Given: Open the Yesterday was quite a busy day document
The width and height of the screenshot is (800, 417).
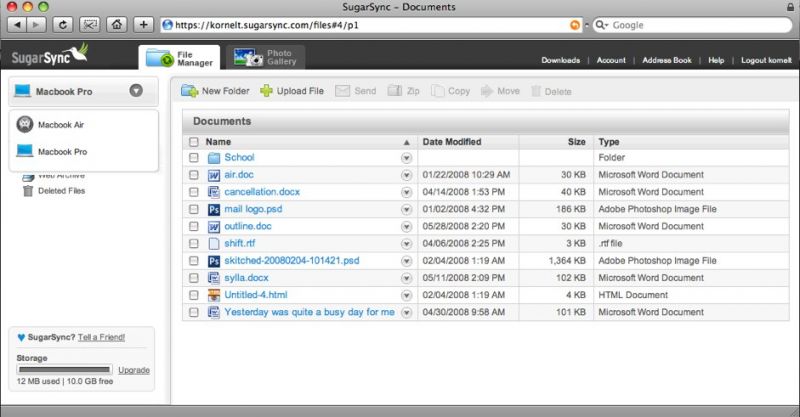Looking at the screenshot, I should point(309,312).
